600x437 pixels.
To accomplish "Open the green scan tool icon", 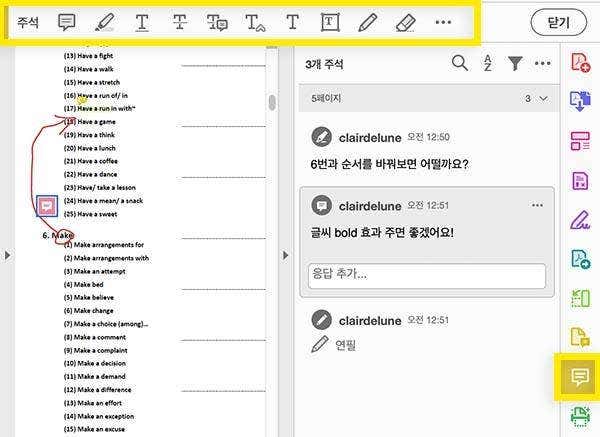I will [x=580, y=417].
